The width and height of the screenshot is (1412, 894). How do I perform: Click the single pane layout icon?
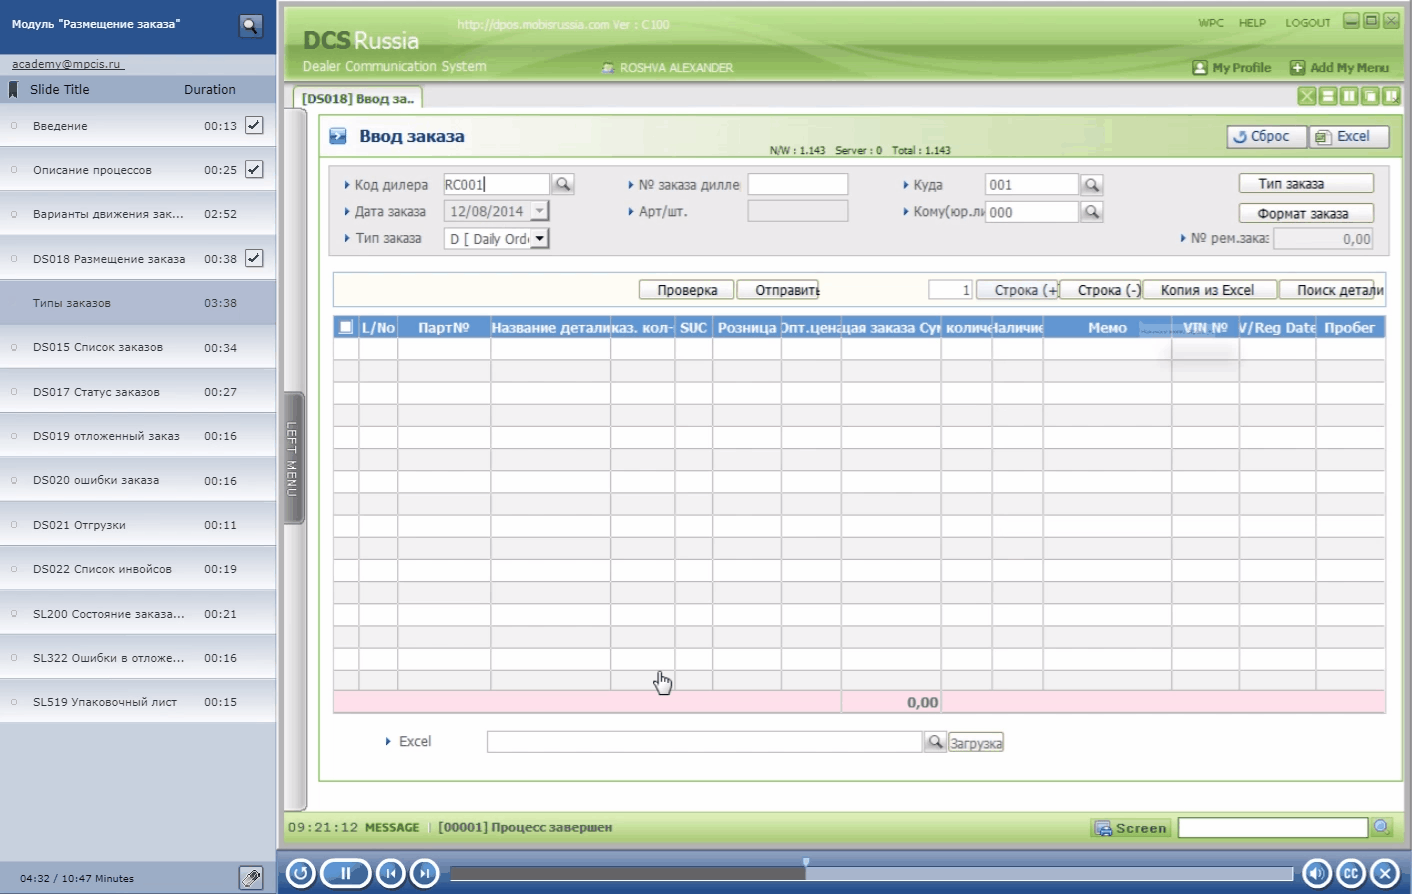[1370, 96]
